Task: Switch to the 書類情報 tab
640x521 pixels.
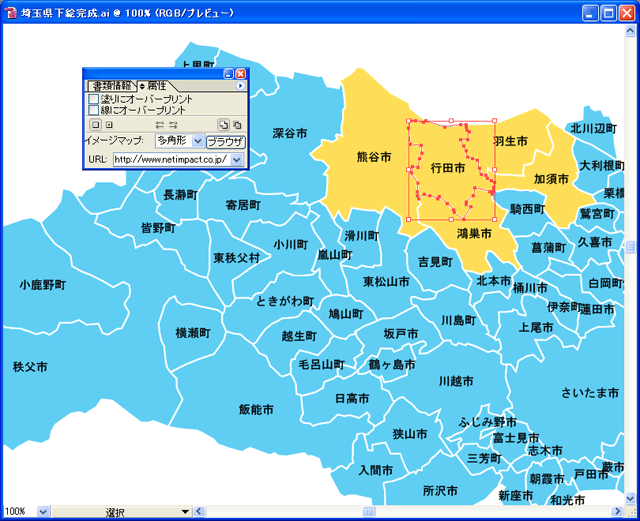Action: click(x=111, y=86)
